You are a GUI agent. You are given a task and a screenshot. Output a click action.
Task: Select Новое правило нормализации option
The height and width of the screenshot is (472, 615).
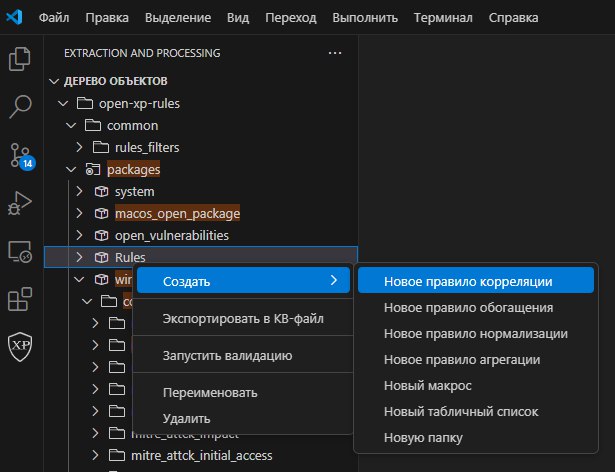476,333
